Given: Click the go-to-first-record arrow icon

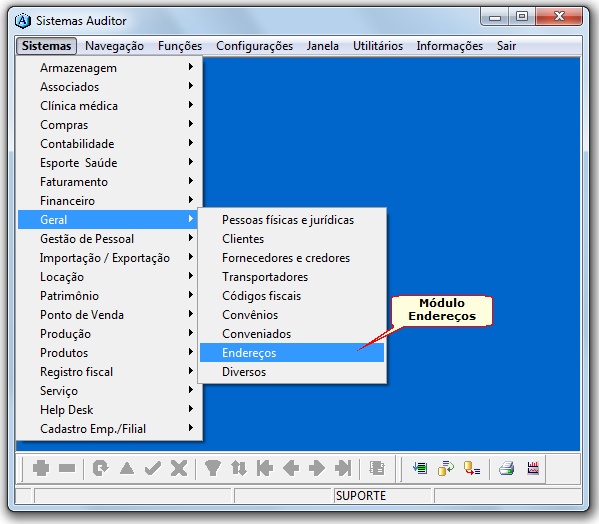Looking at the screenshot, I should (x=265, y=468).
